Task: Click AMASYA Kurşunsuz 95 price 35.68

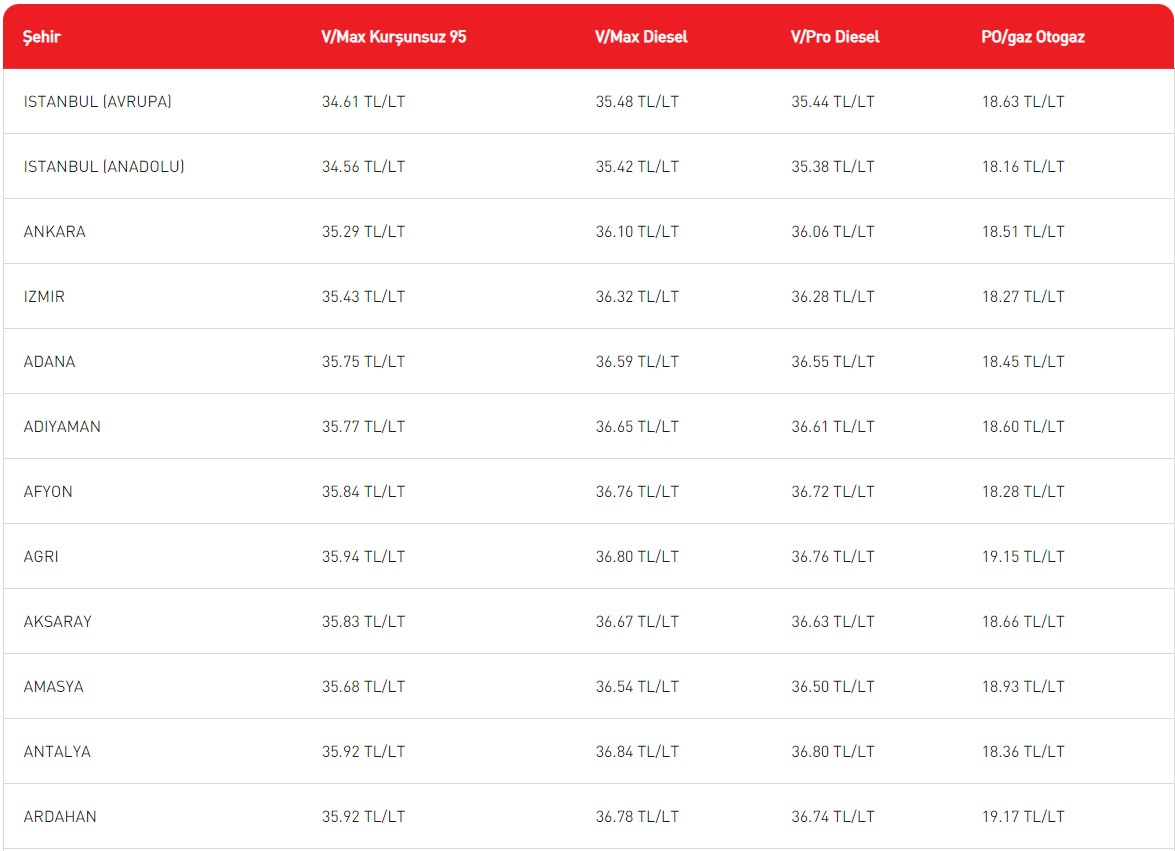Action: (x=363, y=687)
